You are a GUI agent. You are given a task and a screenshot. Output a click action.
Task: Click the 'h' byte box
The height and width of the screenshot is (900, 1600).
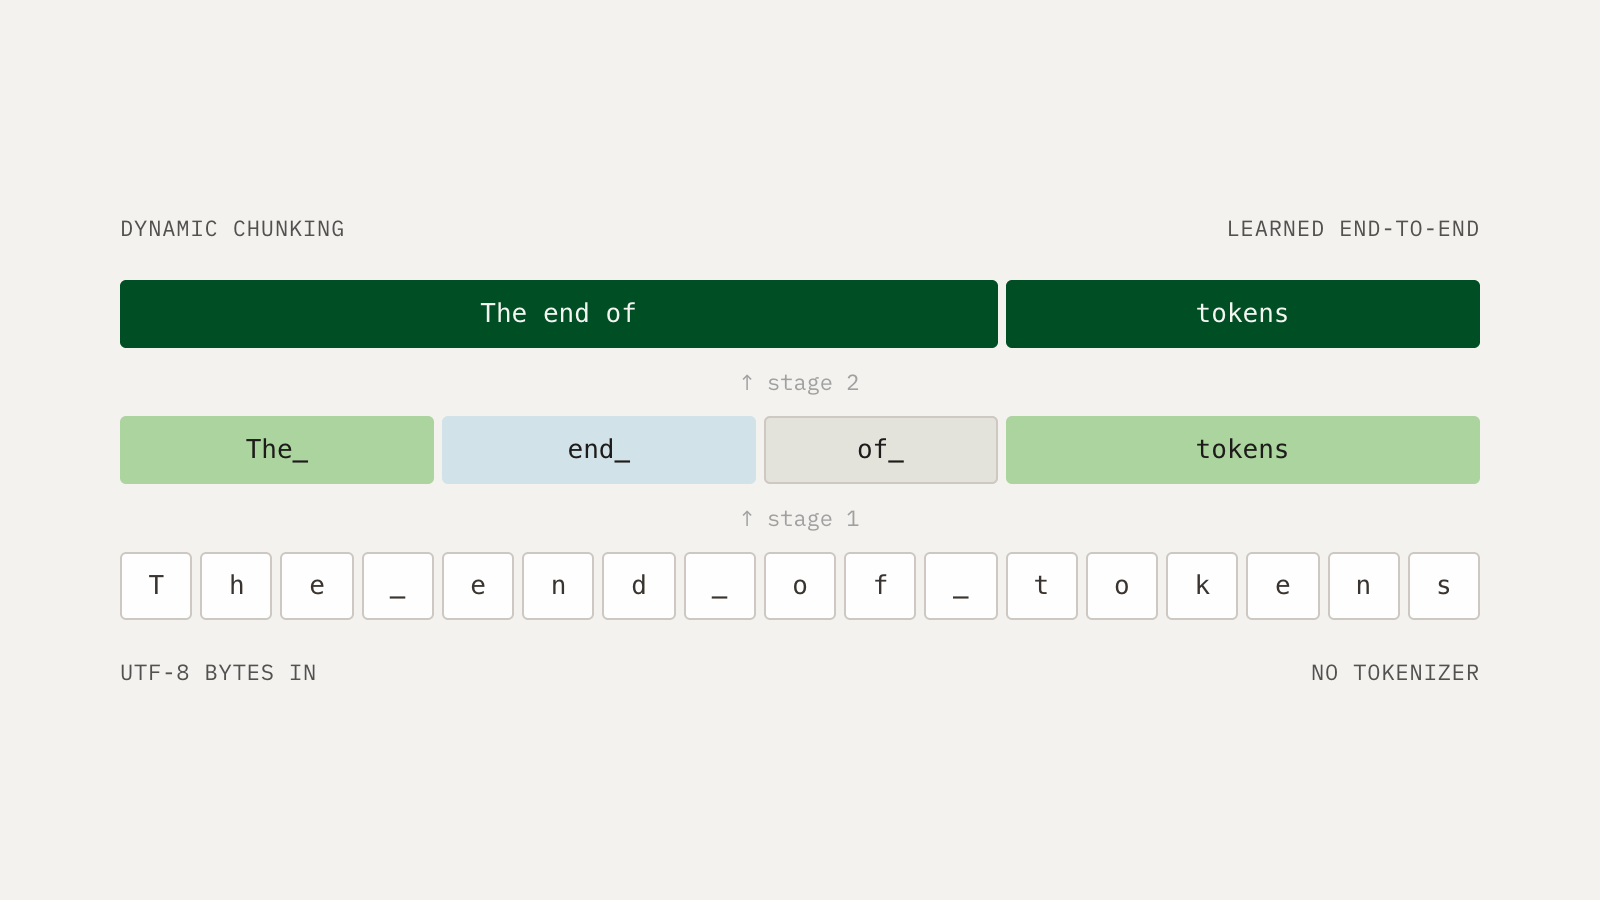pos(236,586)
